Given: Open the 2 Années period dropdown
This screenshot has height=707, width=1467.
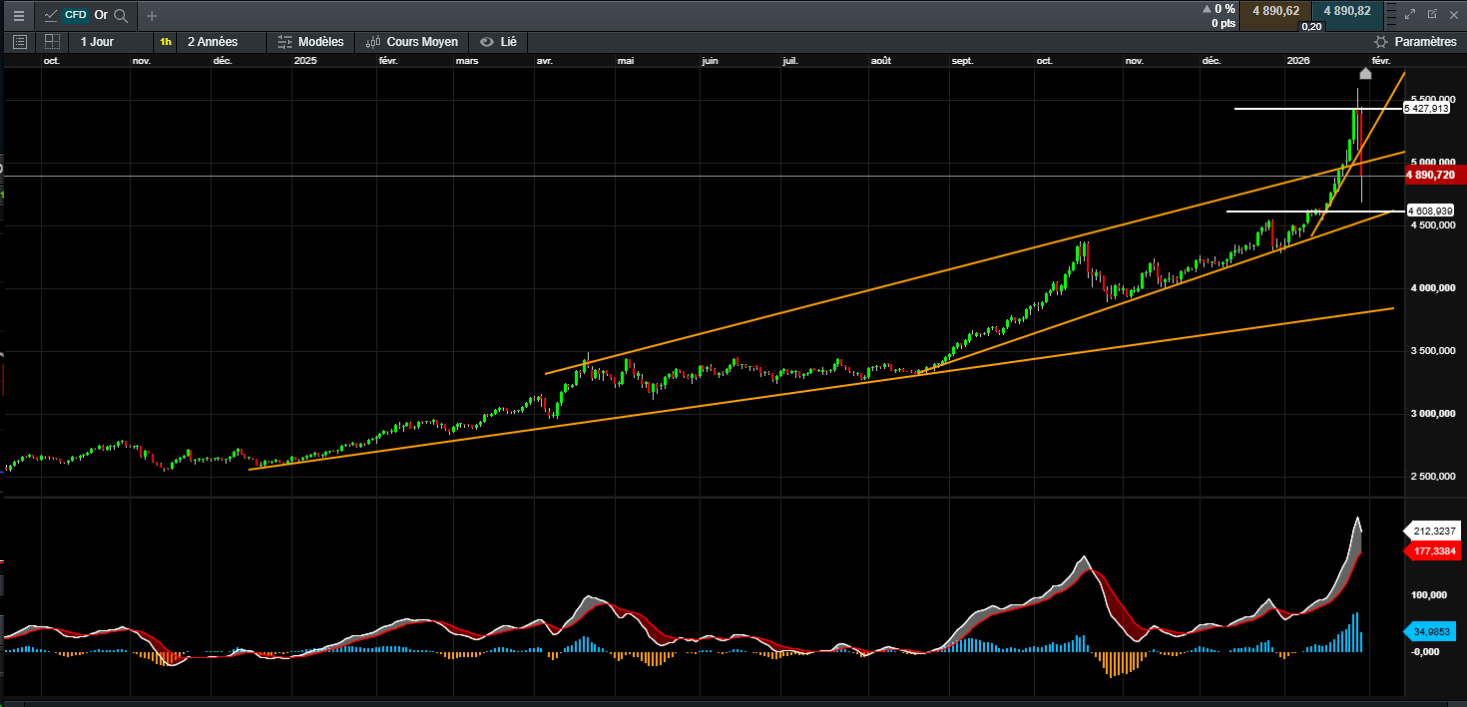Looking at the screenshot, I should tap(212, 42).
